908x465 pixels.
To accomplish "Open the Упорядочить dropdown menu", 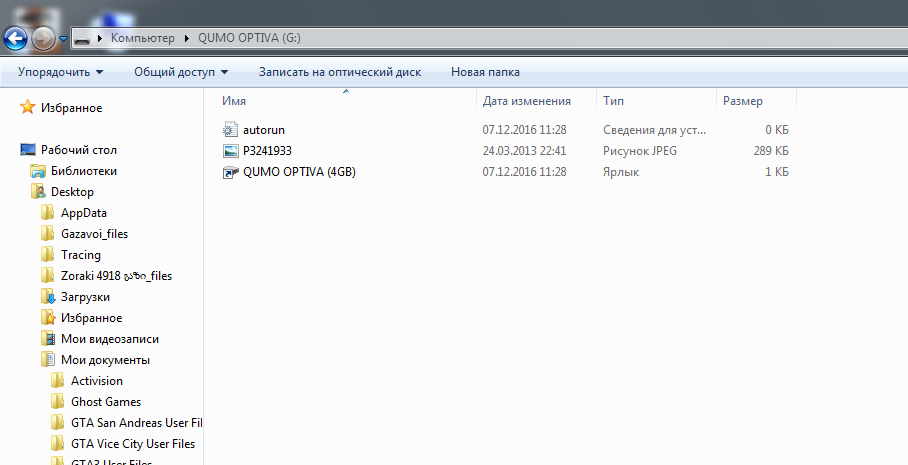I will point(60,72).
